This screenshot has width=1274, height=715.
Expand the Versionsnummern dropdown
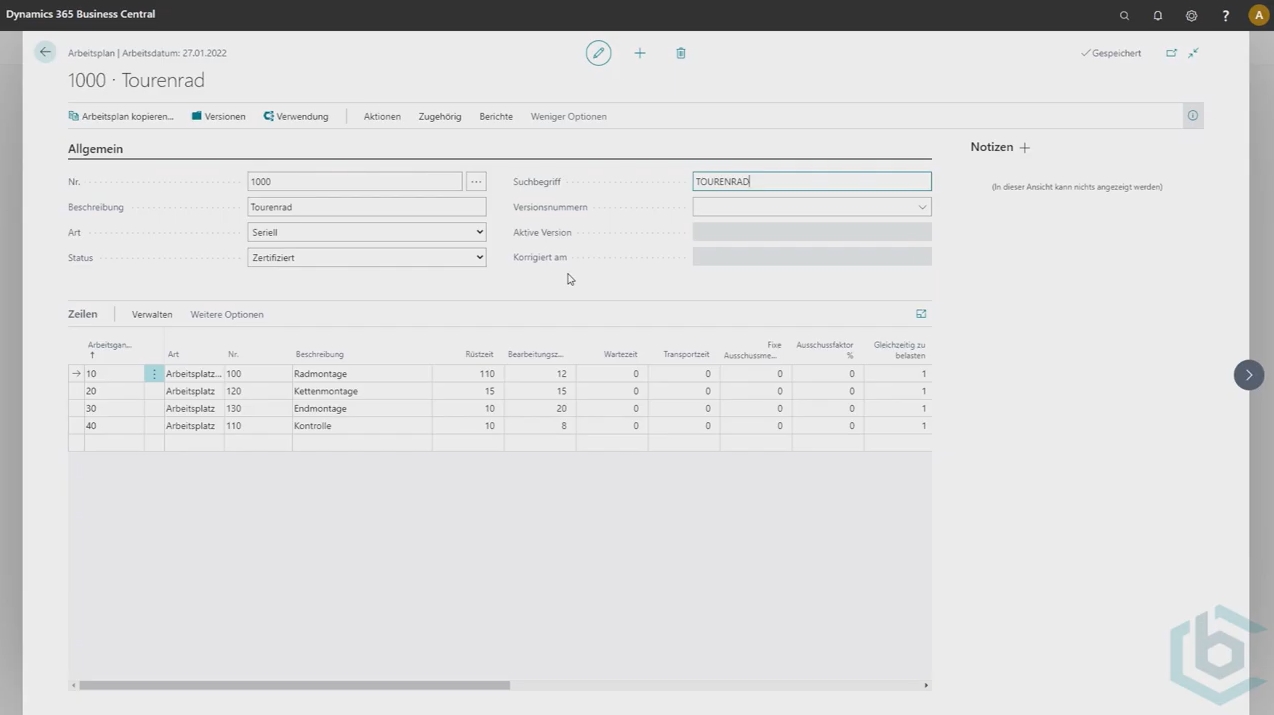coord(921,207)
